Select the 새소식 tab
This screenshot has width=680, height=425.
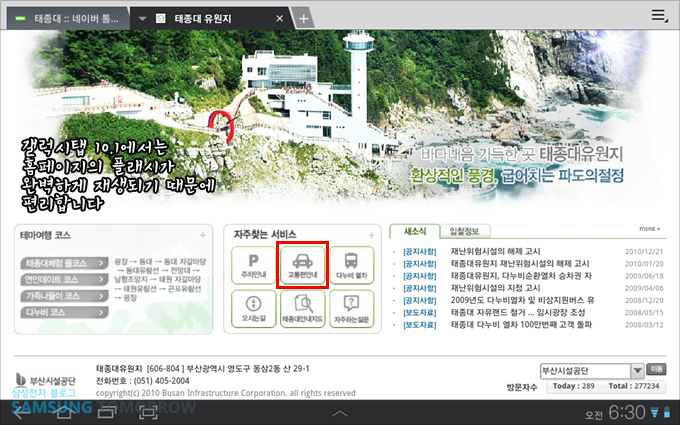(415, 232)
